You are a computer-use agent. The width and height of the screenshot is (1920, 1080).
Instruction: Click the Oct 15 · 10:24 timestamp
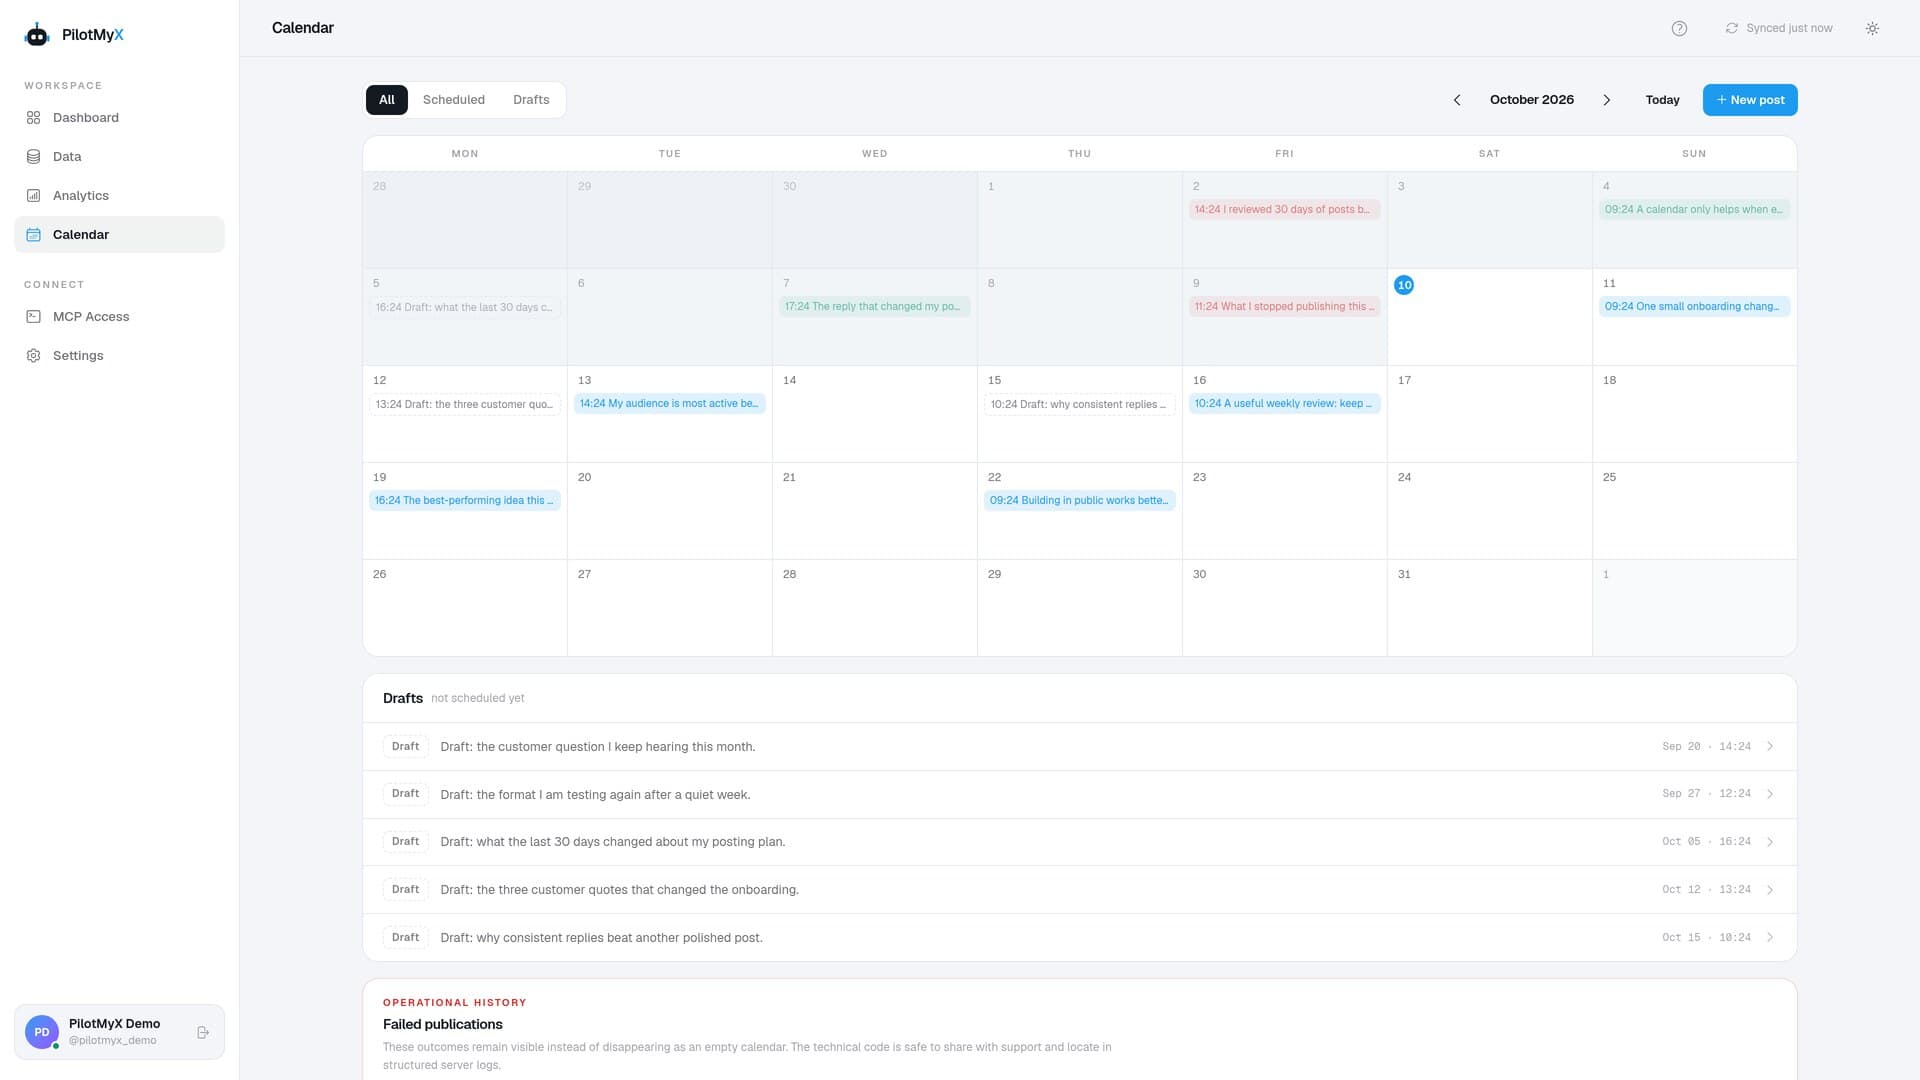(1706, 938)
